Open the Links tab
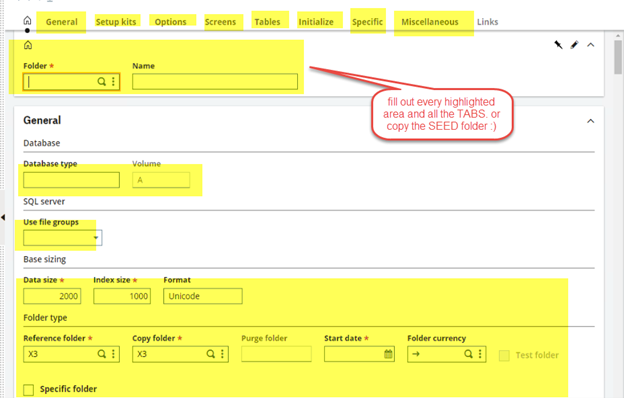Screen dimensions: 624x398 tap(488, 22)
